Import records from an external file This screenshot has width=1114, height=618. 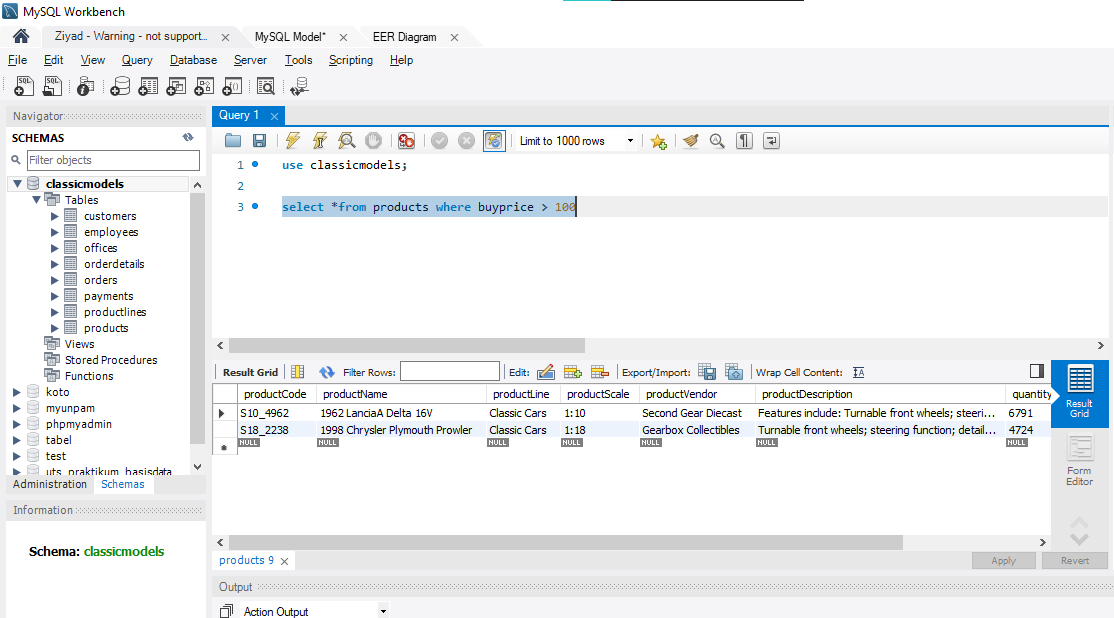point(734,372)
